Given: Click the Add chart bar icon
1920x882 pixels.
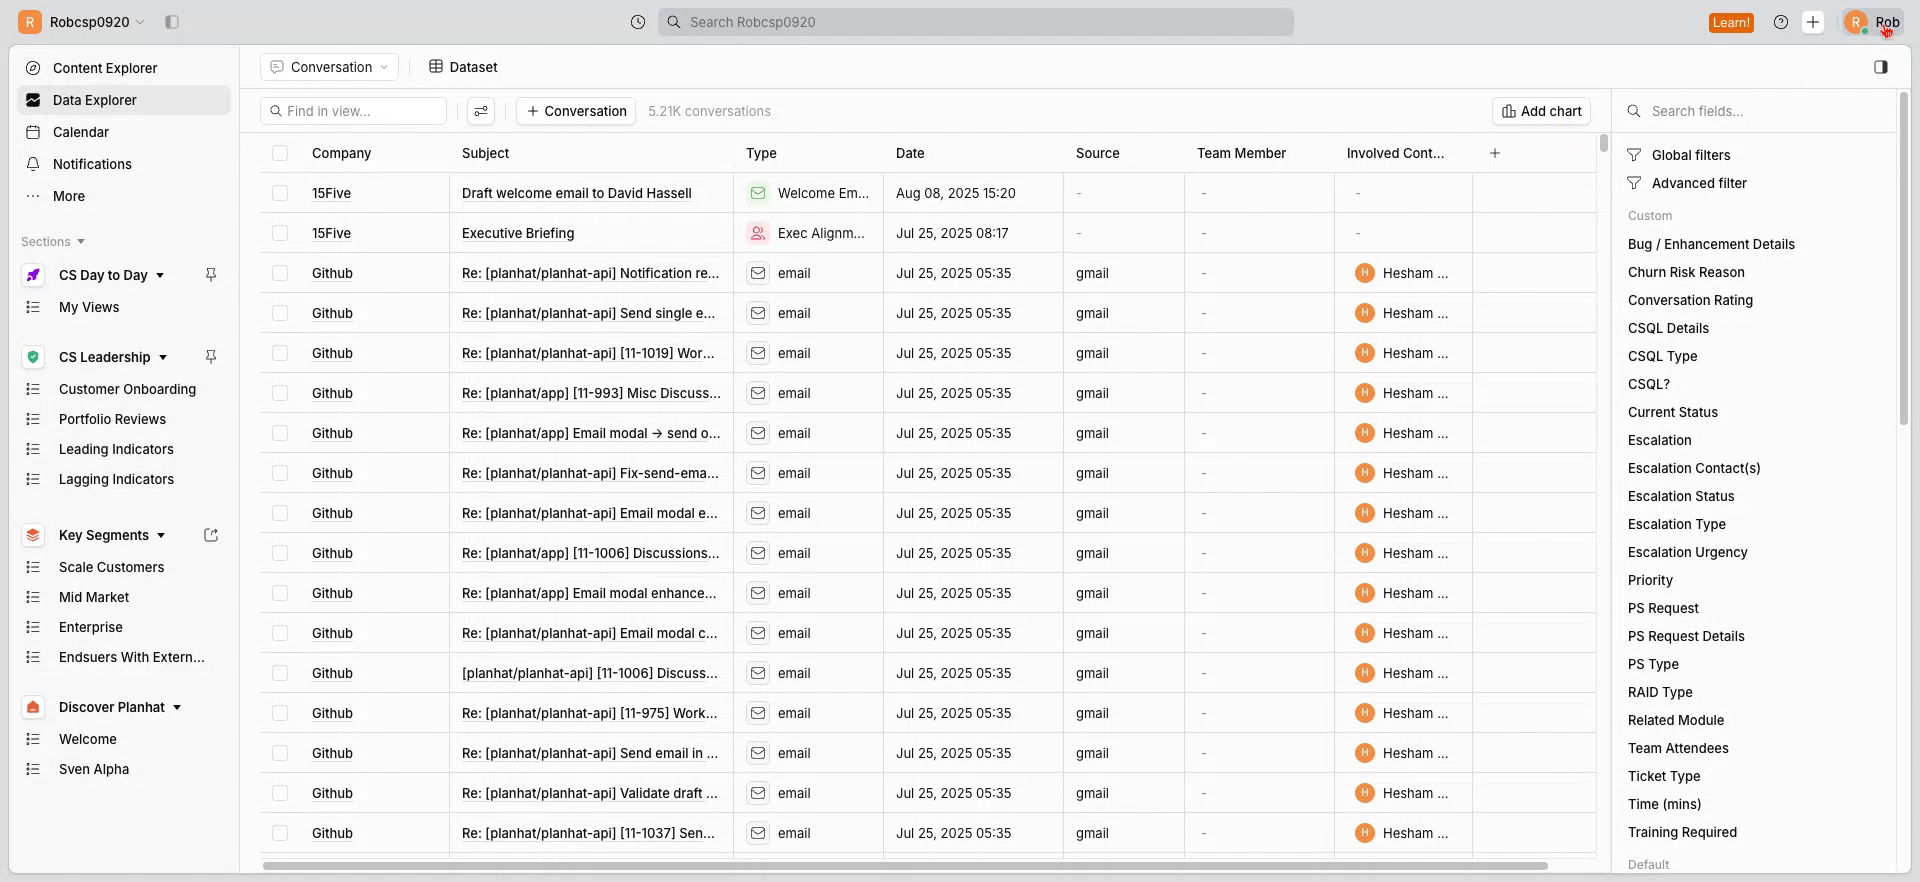Looking at the screenshot, I should (x=1509, y=111).
